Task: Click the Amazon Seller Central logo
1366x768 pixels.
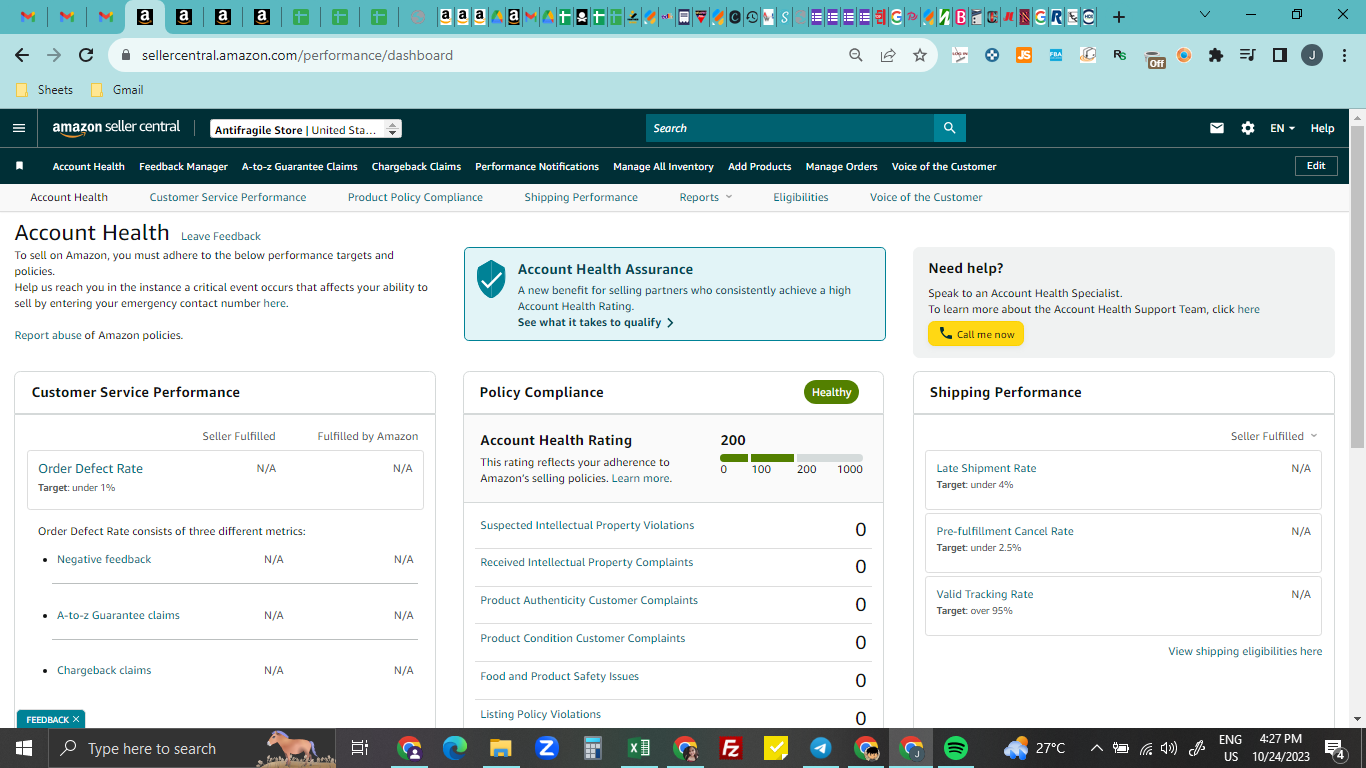Action: pyautogui.click(x=116, y=128)
